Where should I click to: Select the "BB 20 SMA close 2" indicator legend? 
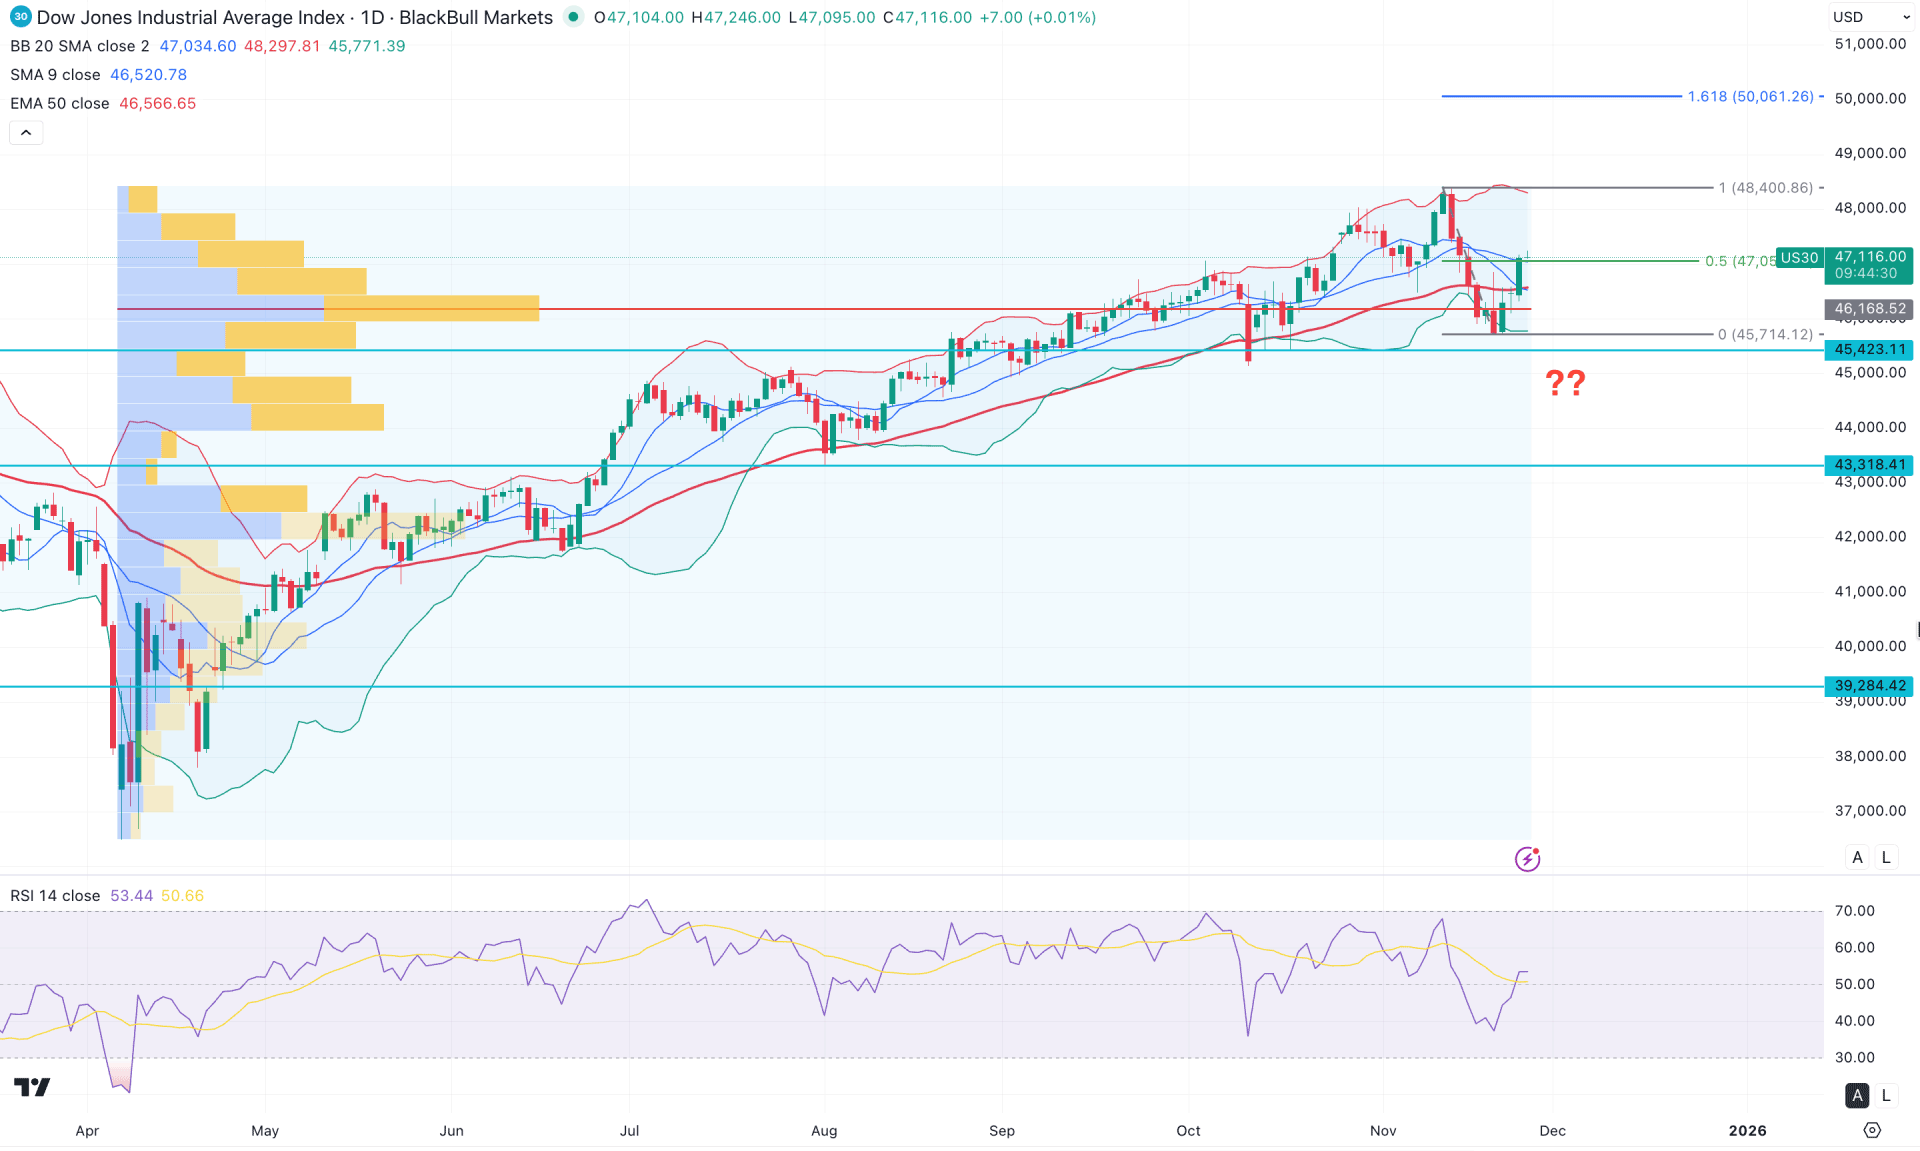coord(78,46)
